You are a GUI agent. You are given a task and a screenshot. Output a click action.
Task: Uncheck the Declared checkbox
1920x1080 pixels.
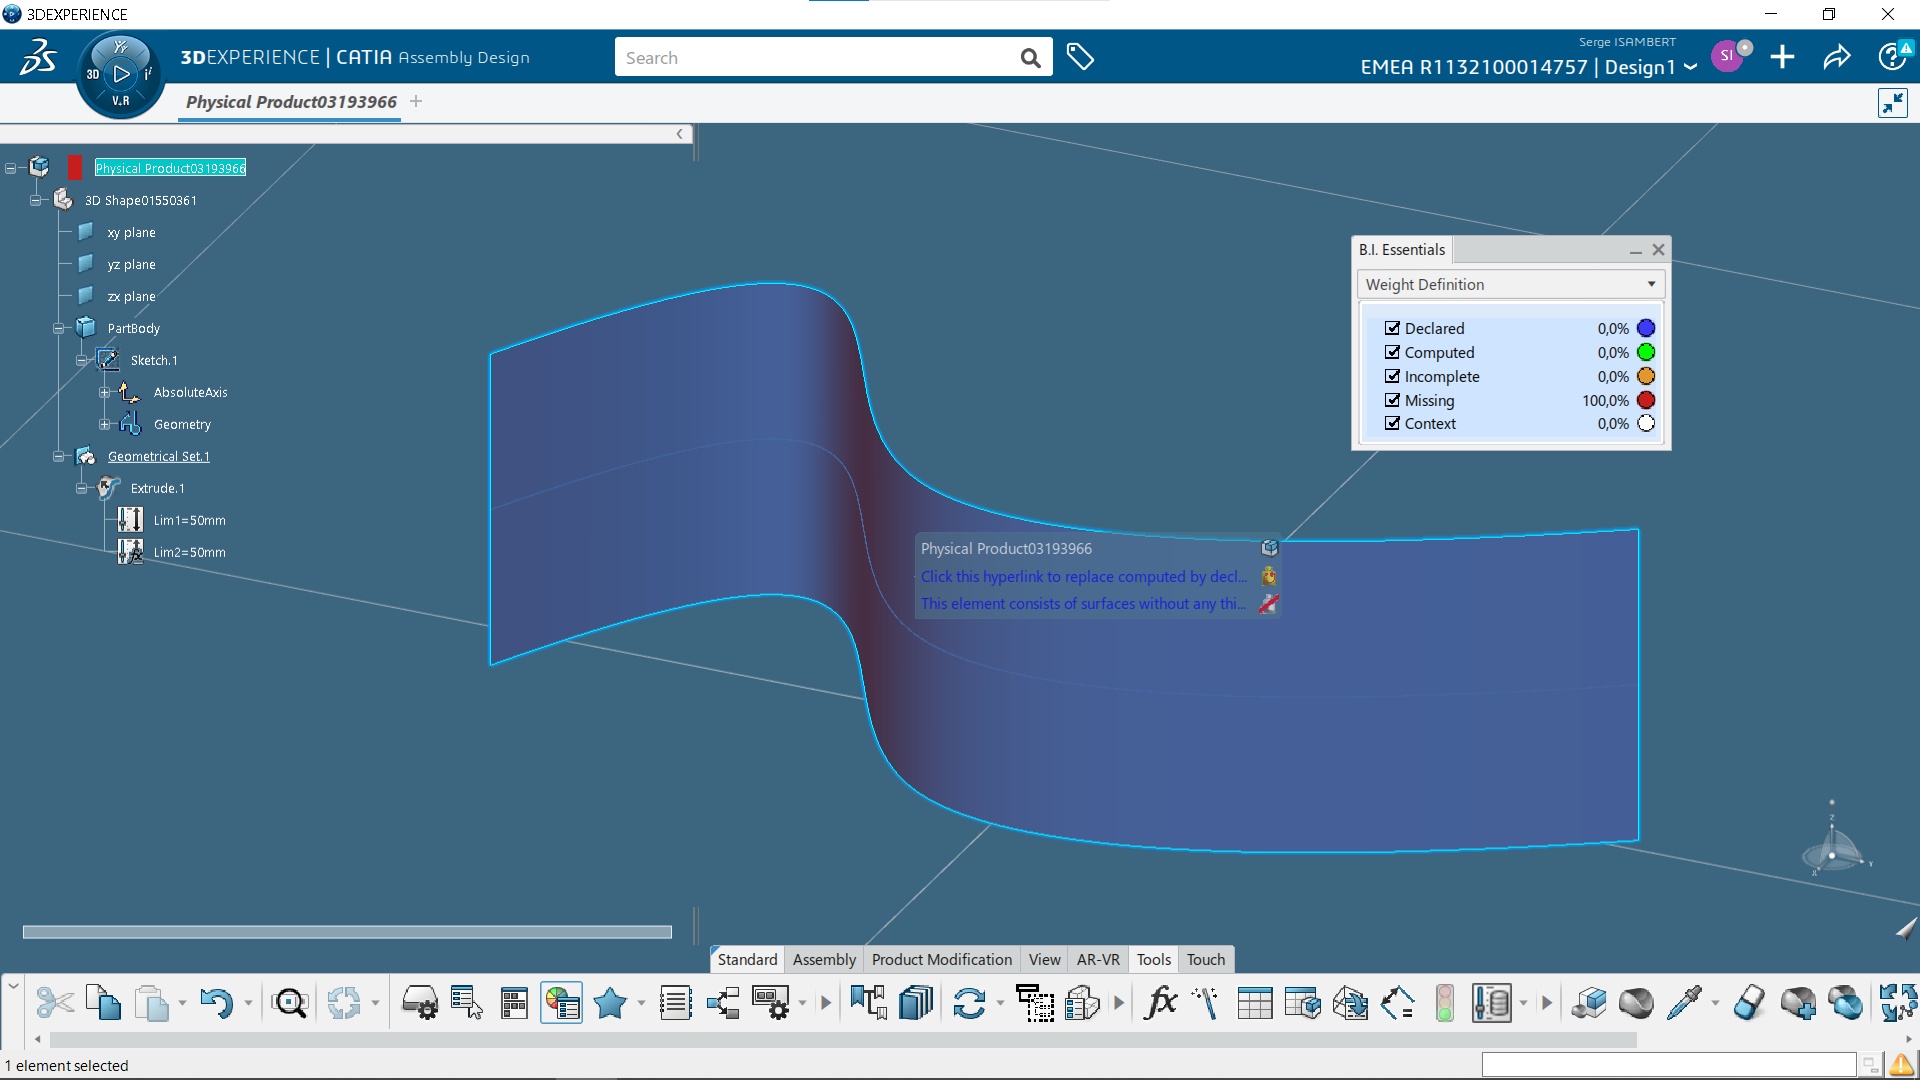(1392, 328)
